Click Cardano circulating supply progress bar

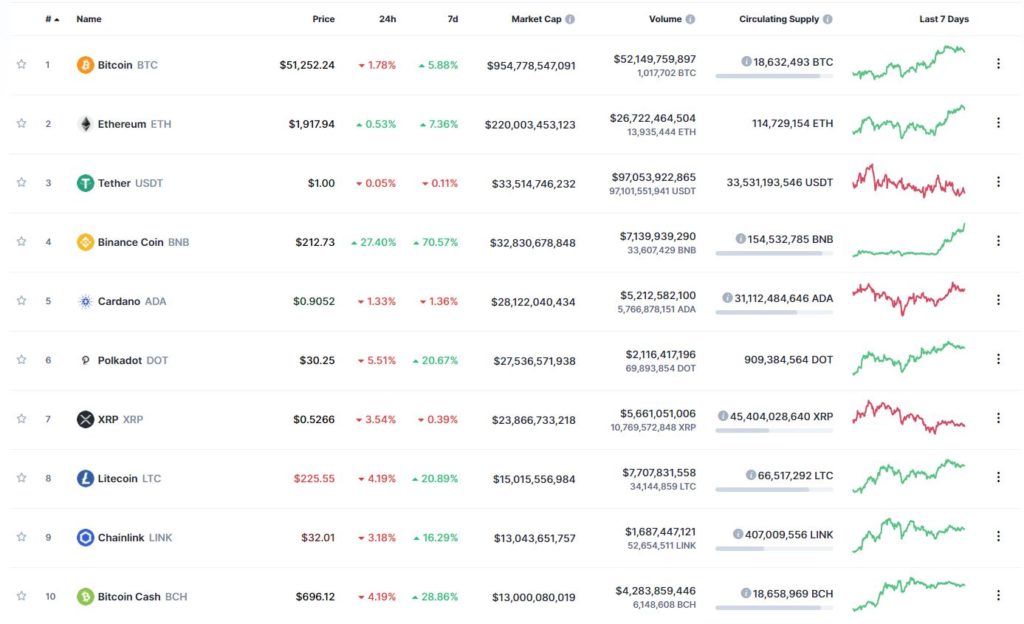tap(774, 313)
